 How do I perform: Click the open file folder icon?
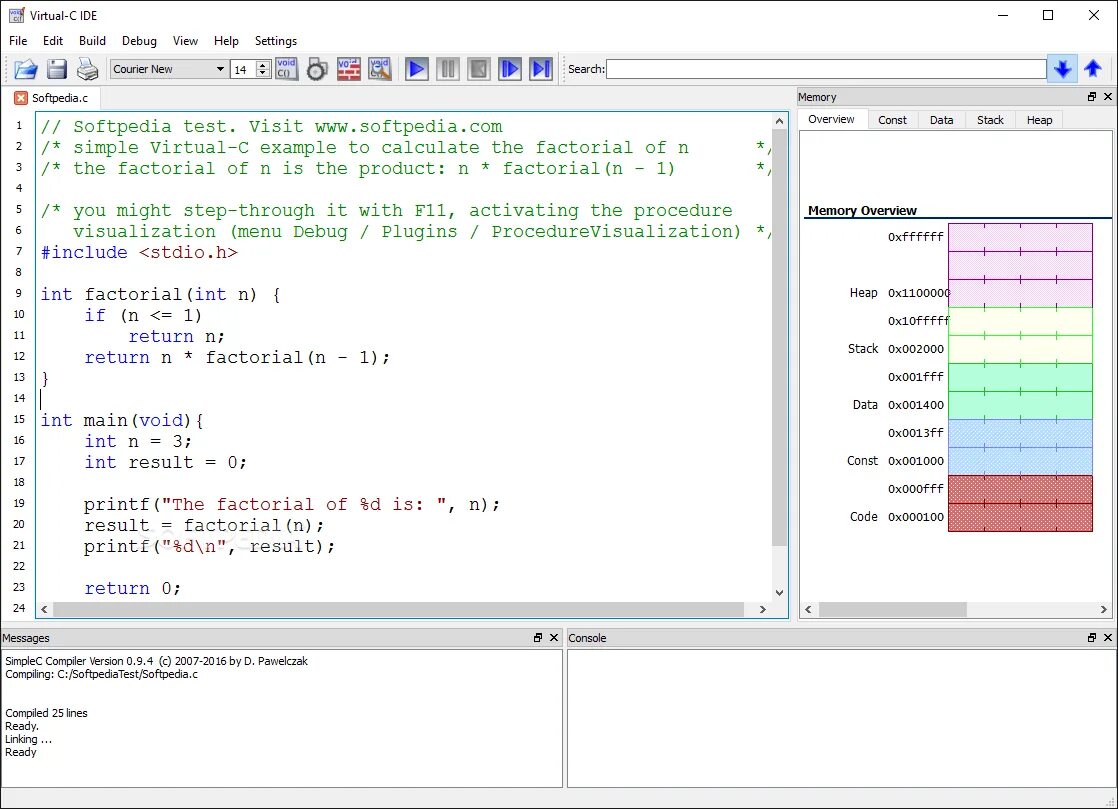pyautogui.click(x=26, y=69)
